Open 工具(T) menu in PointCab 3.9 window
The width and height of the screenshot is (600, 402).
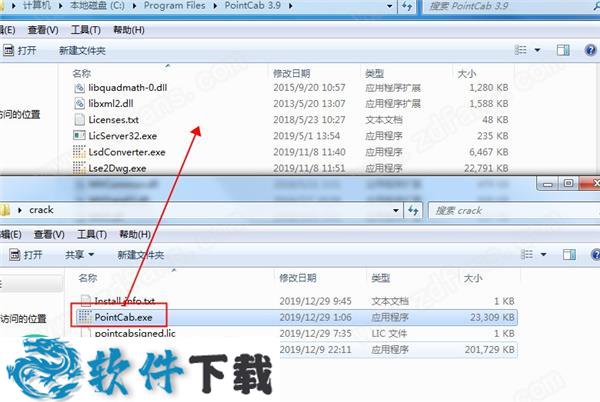pos(86,30)
